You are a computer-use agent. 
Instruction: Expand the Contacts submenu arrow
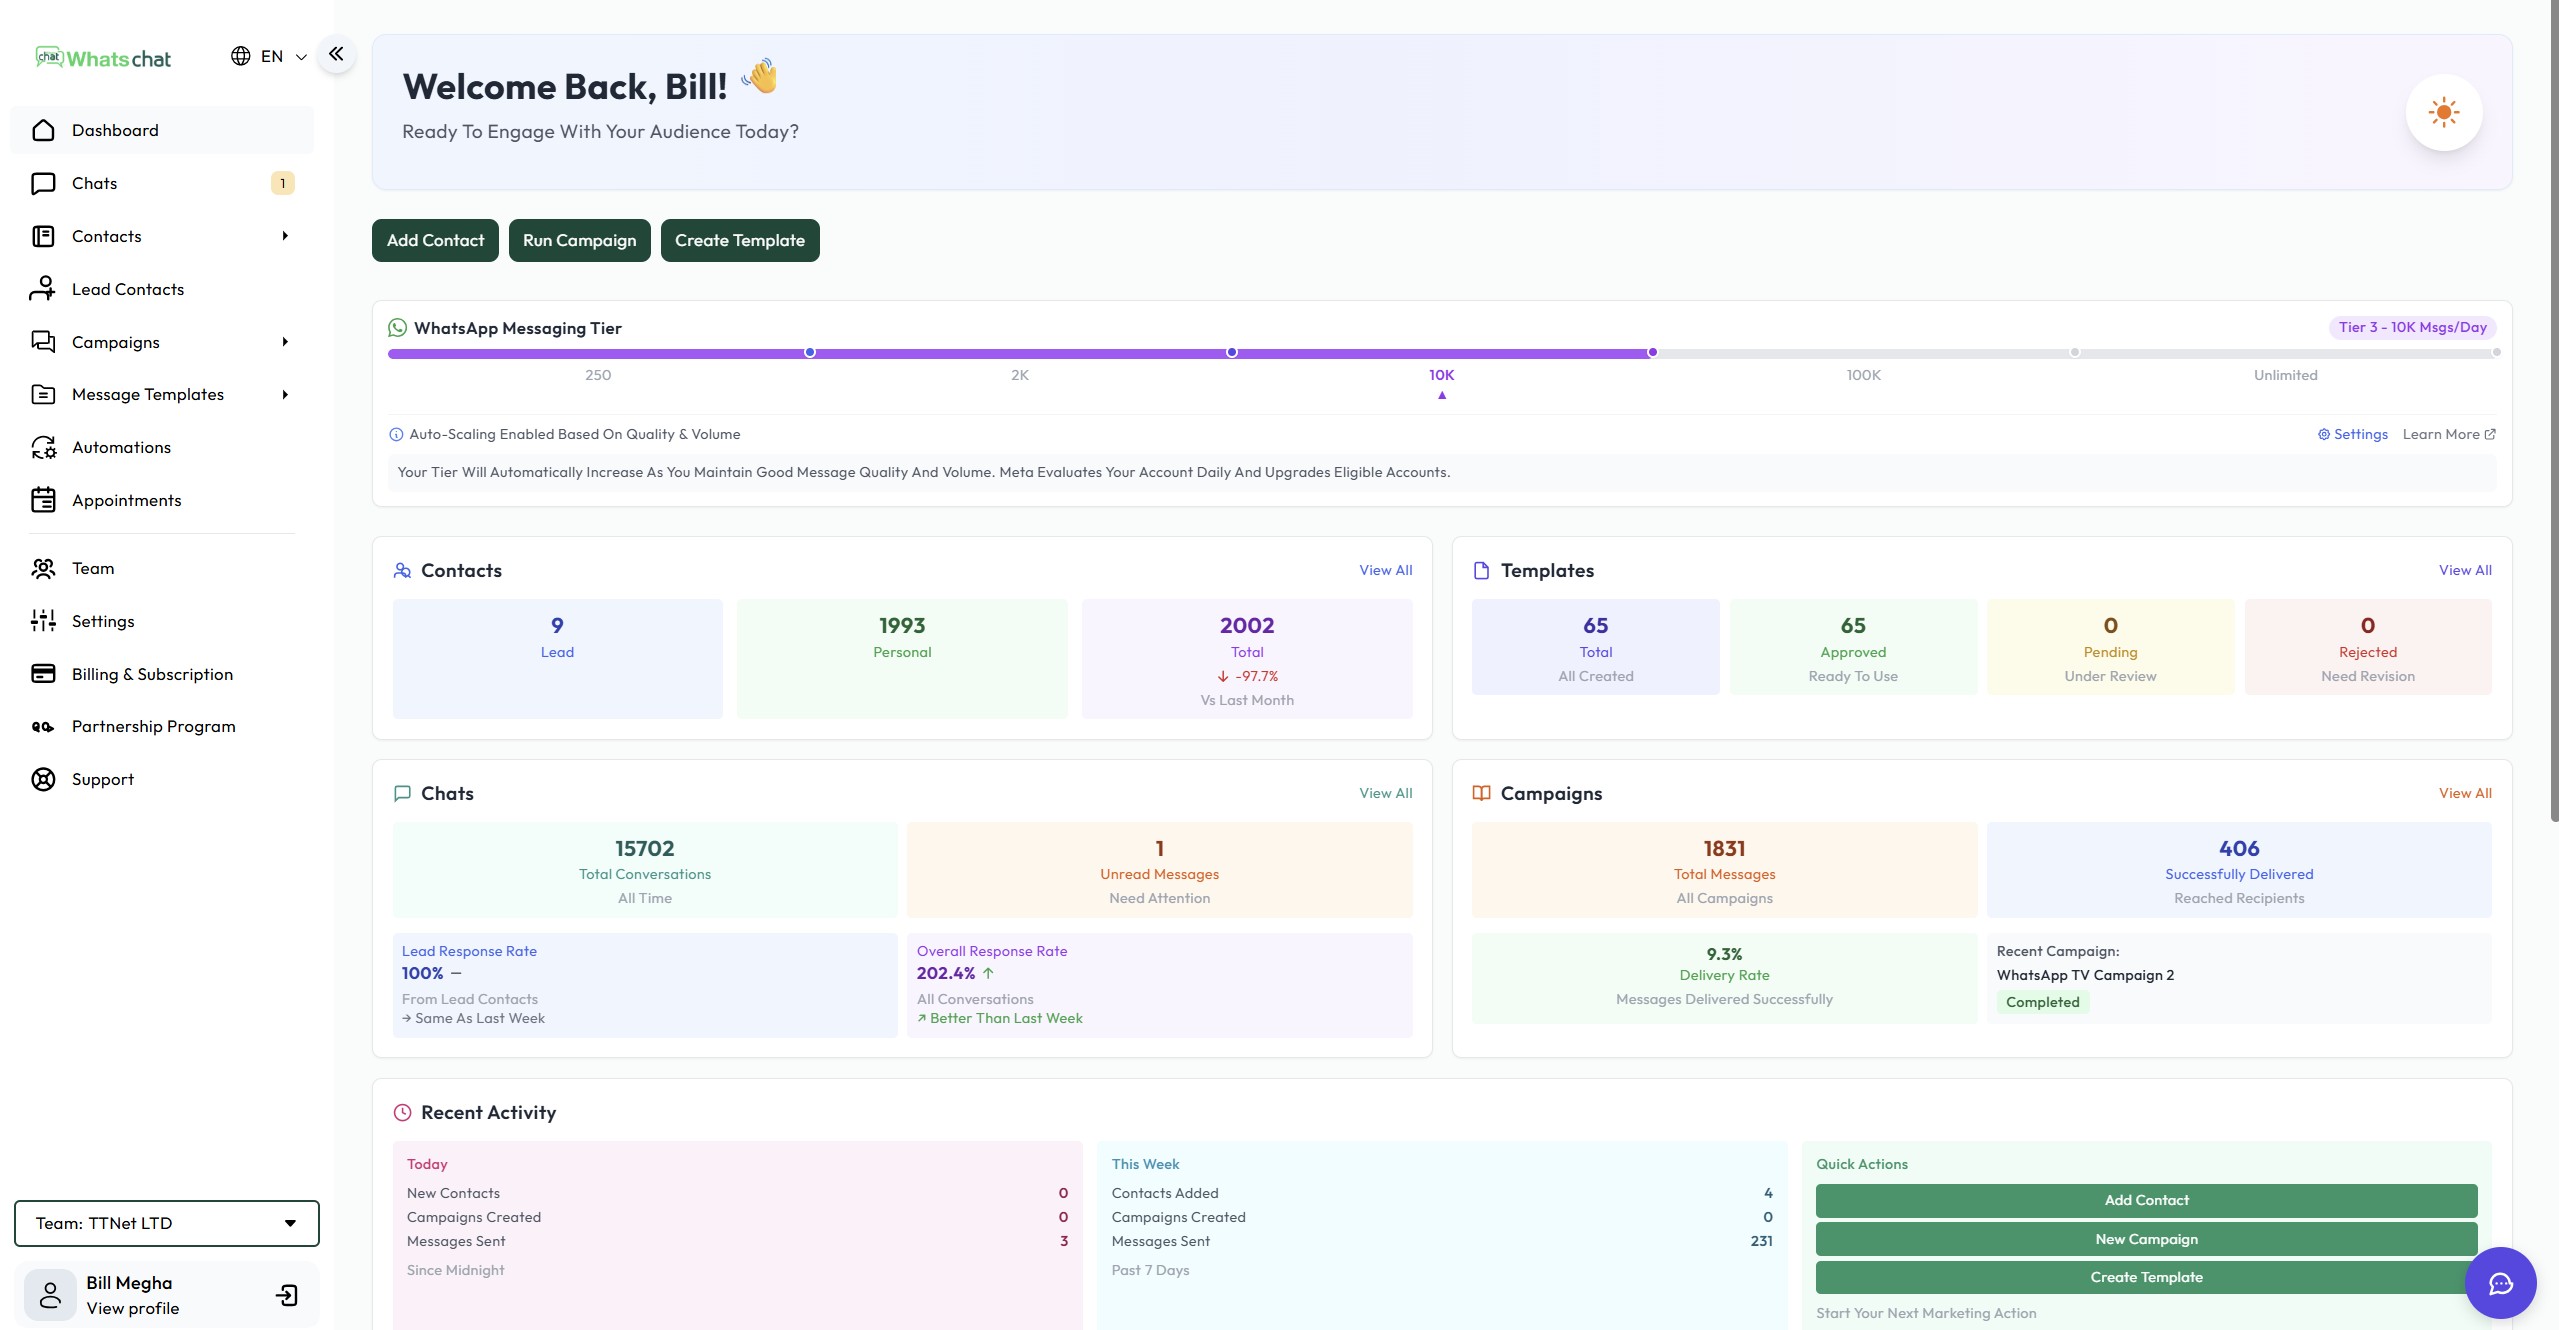[x=285, y=236]
